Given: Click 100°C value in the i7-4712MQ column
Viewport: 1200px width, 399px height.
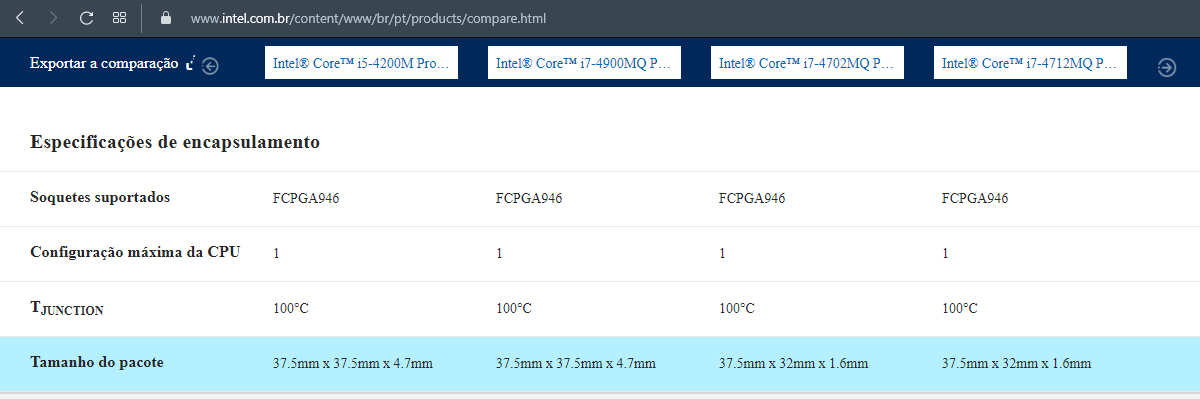Looking at the screenshot, I should pos(960,308).
